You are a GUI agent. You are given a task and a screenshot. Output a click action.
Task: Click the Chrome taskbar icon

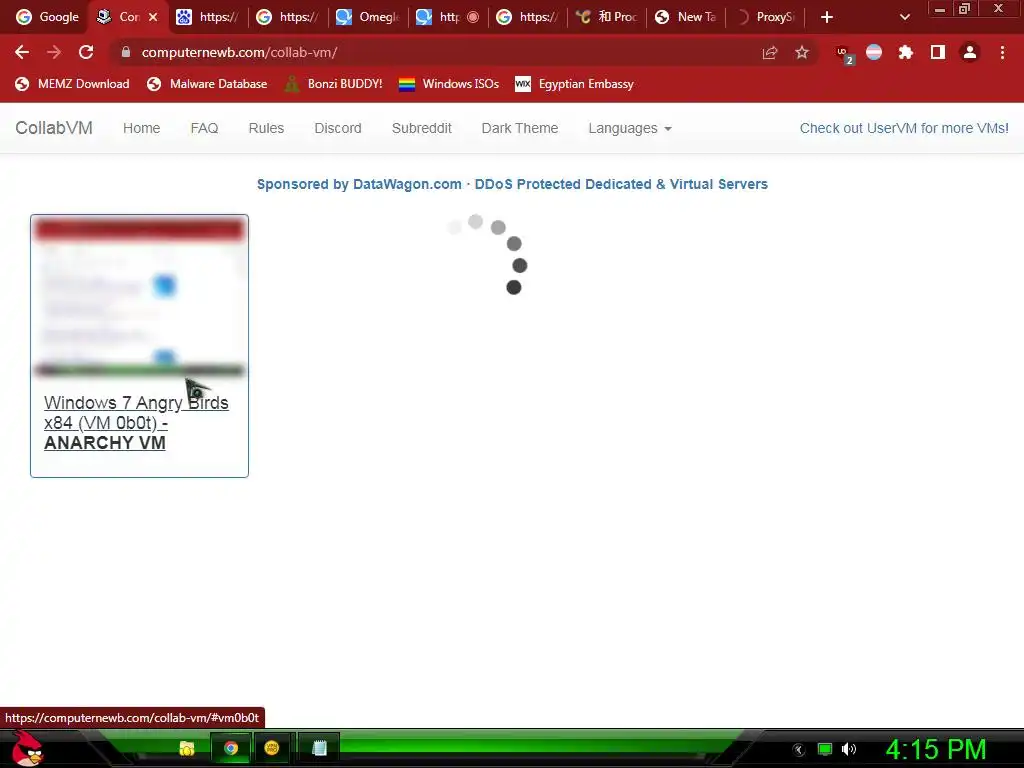[x=231, y=748]
